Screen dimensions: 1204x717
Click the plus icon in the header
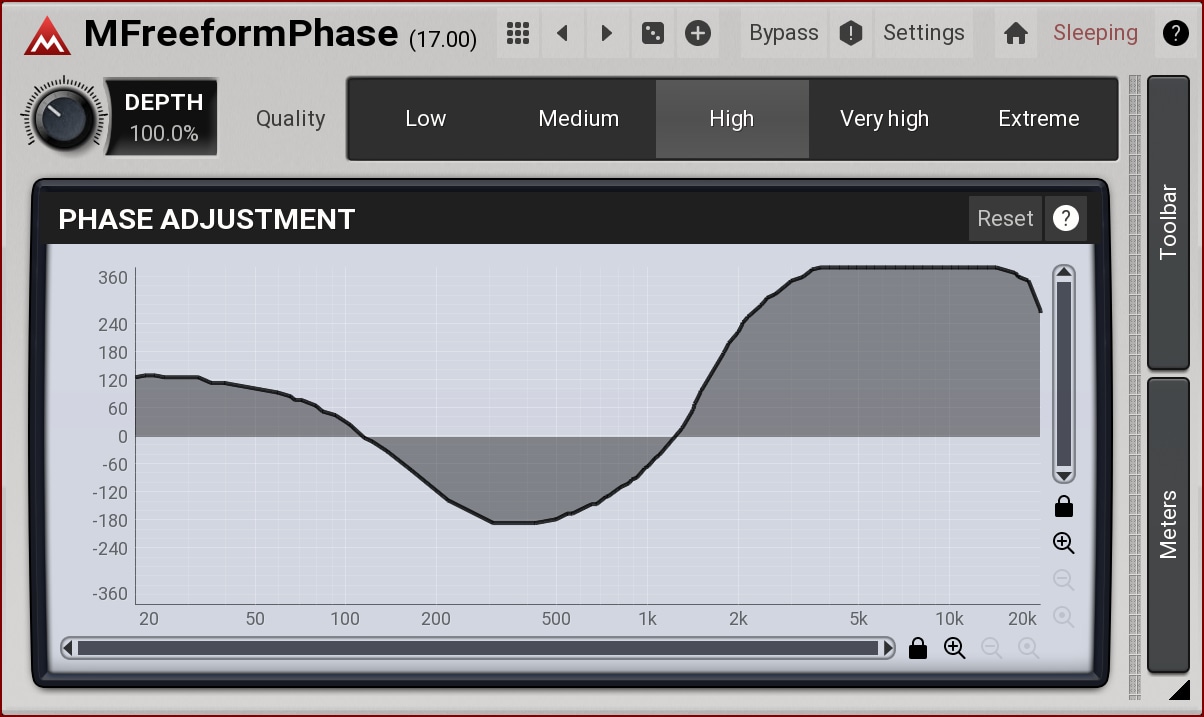[698, 33]
